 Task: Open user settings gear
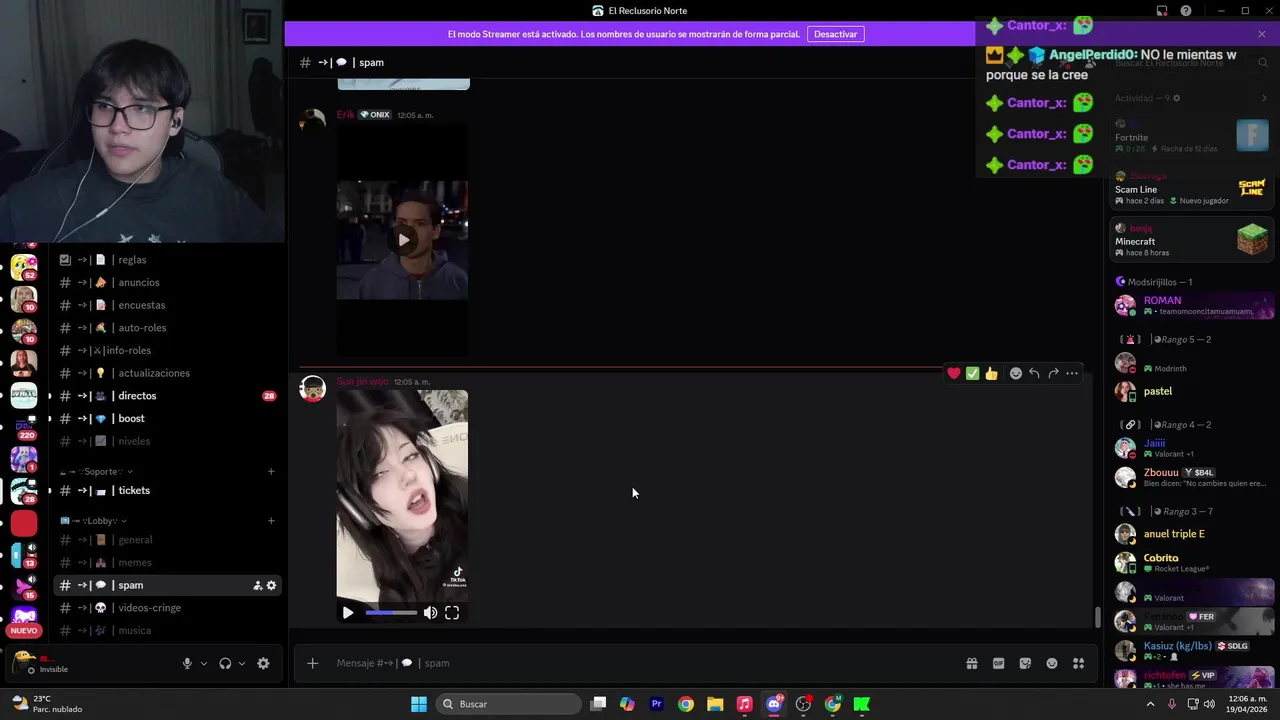(x=263, y=663)
